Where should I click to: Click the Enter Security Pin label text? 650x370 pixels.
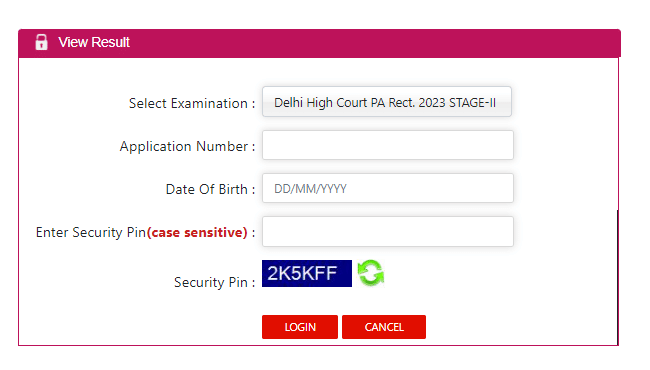click(x=91, y=232)
